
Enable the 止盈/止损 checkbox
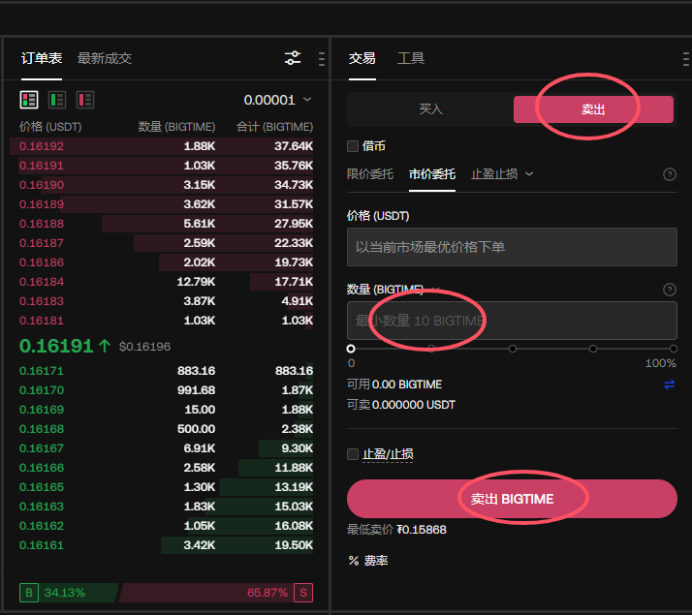(353, 454)
